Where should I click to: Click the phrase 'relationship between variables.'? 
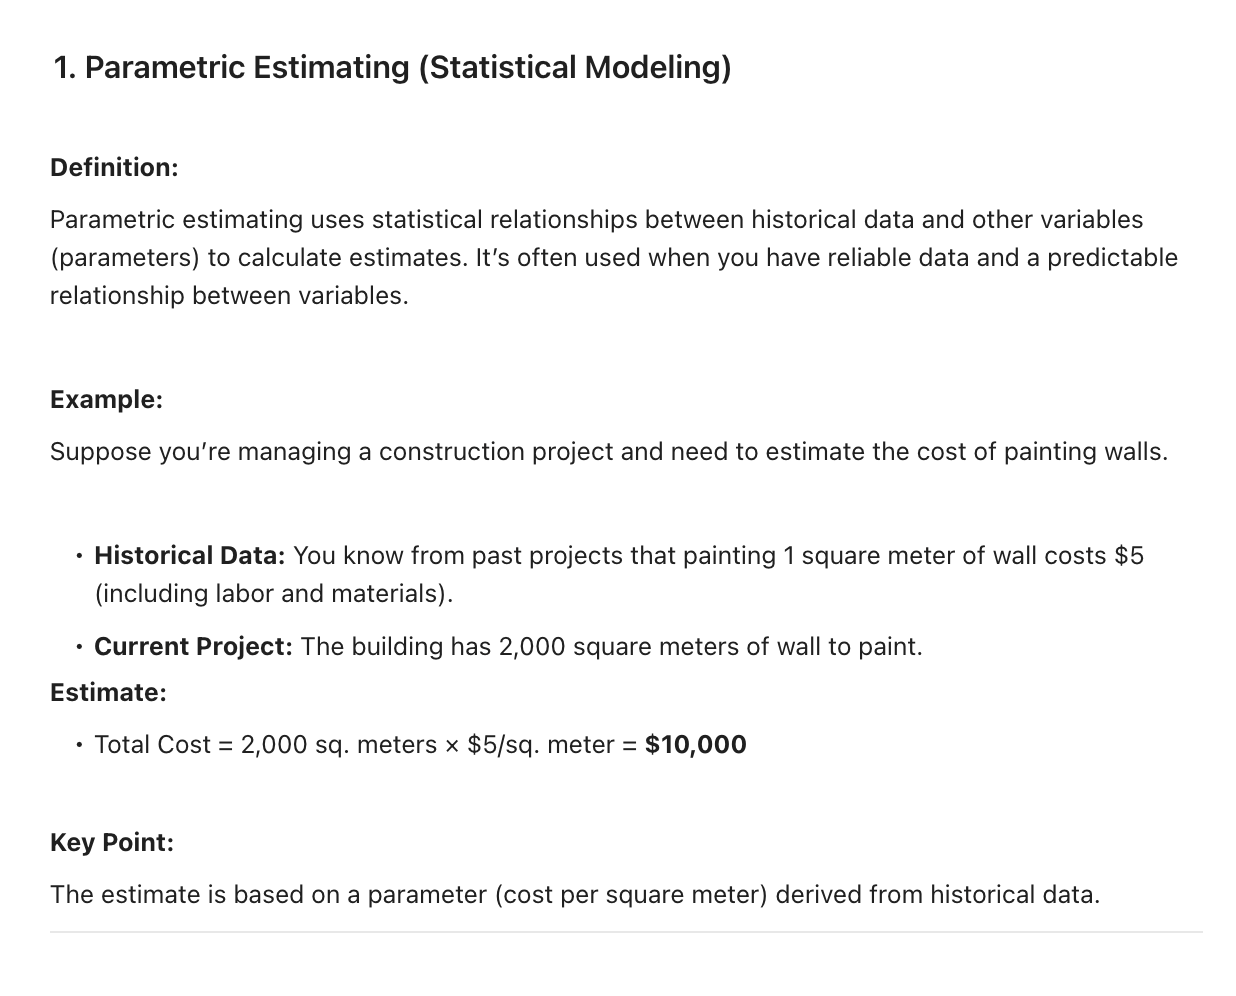click(x=229, y=295)
